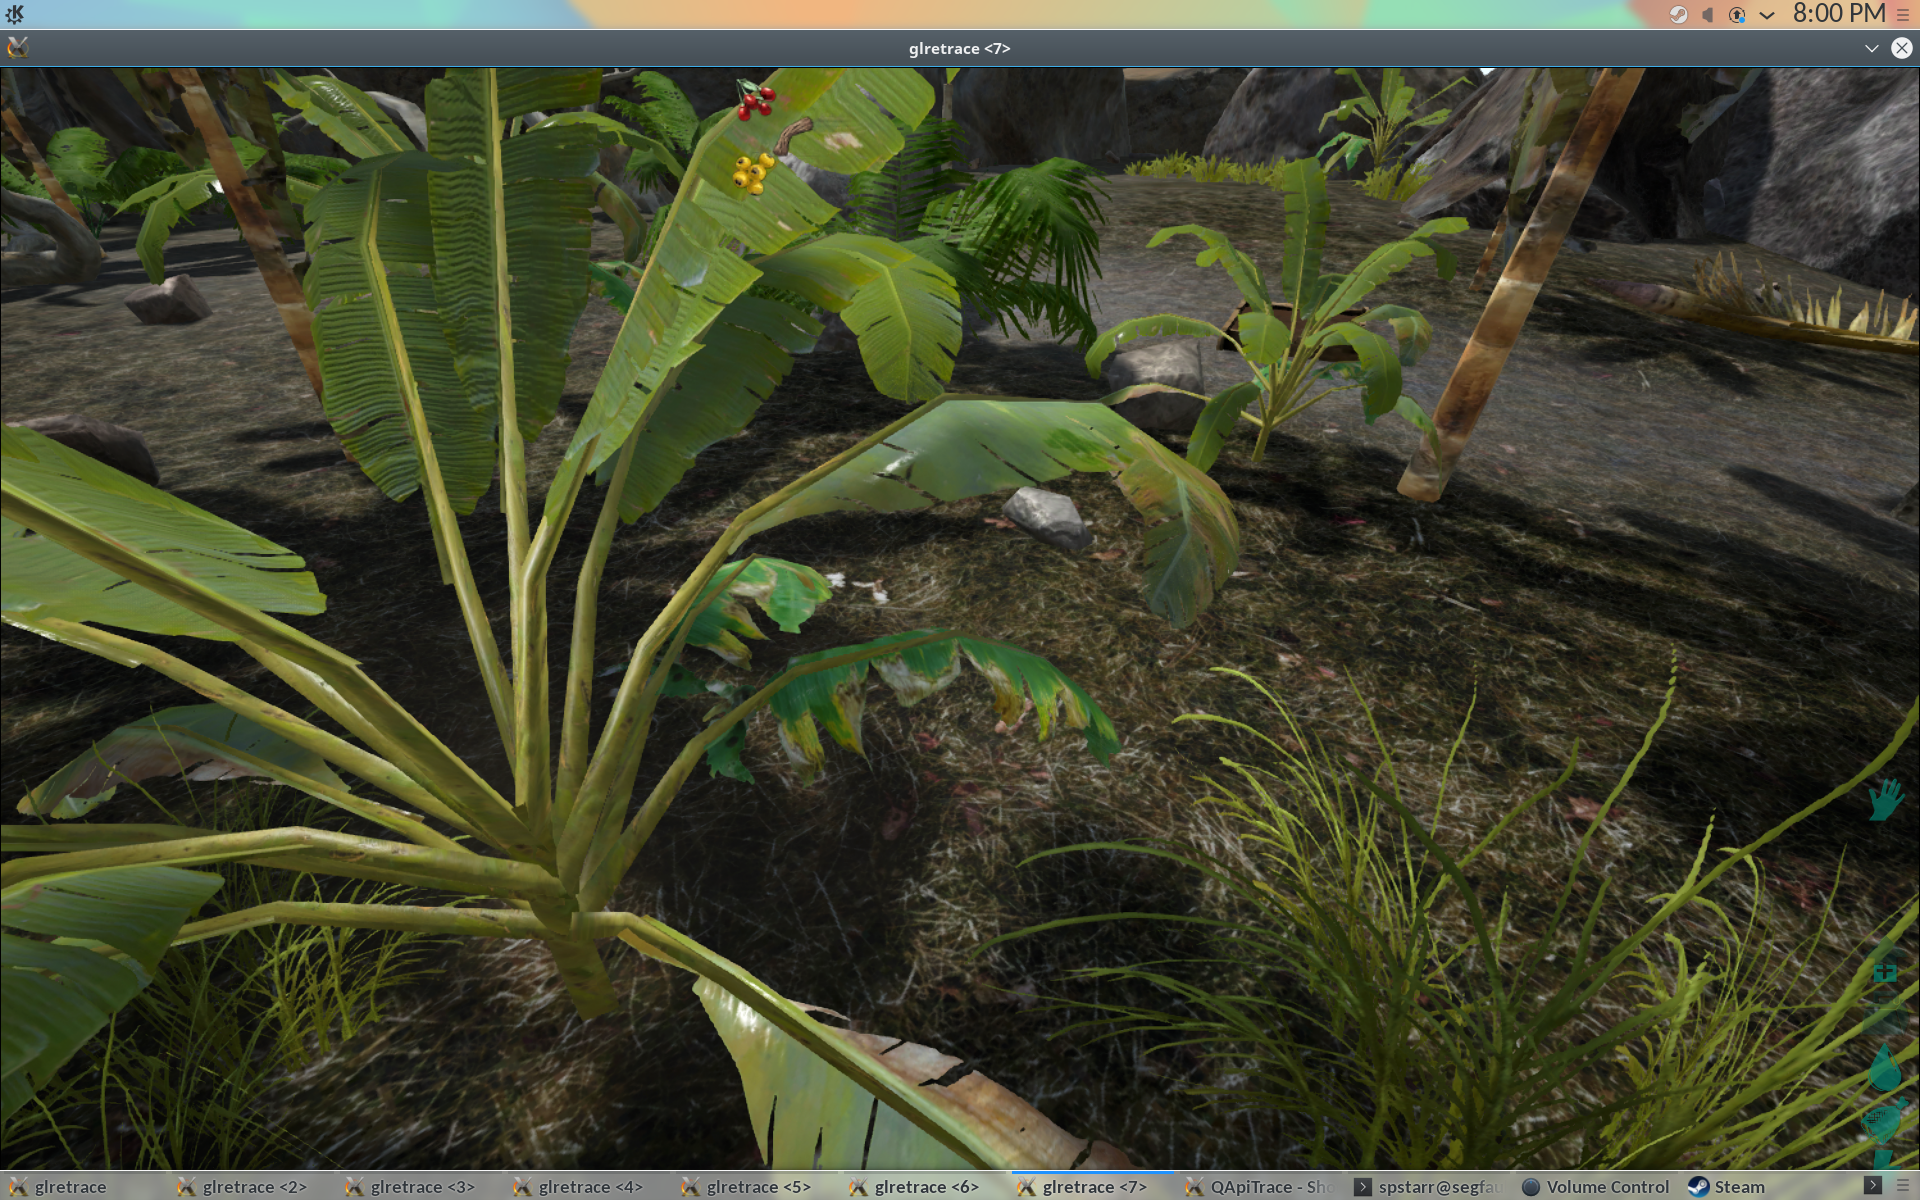Click the volume speaker tray icon

coord(1708,15)
